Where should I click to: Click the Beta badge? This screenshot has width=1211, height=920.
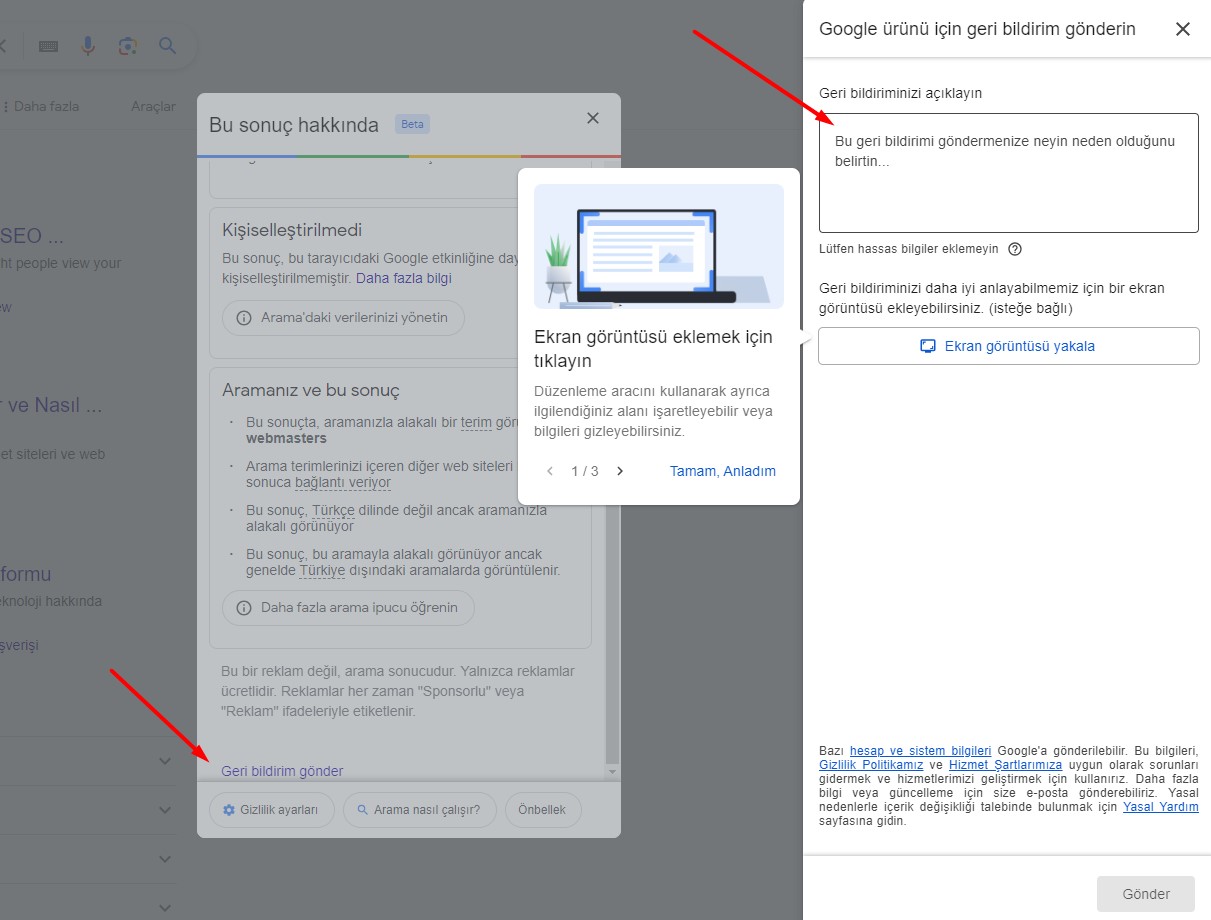point(412,124)
